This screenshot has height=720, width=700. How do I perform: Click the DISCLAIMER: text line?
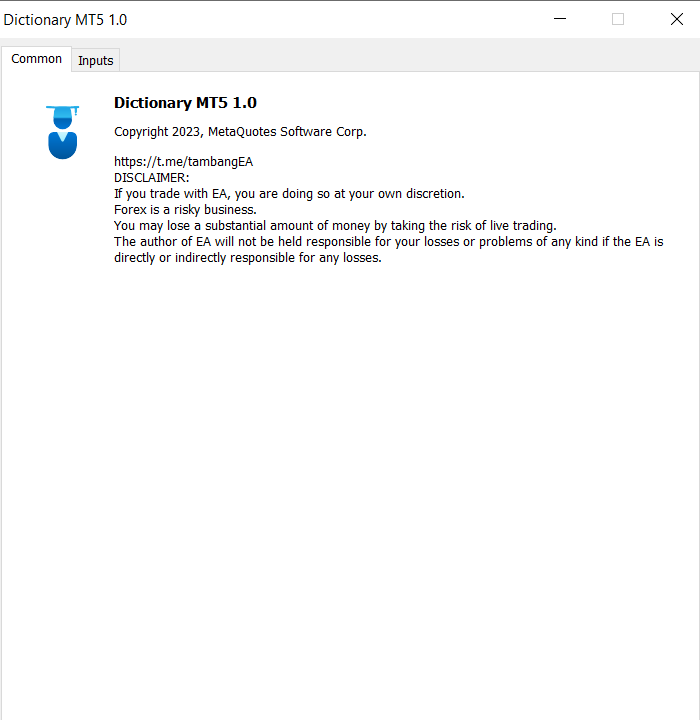point(152,178)
